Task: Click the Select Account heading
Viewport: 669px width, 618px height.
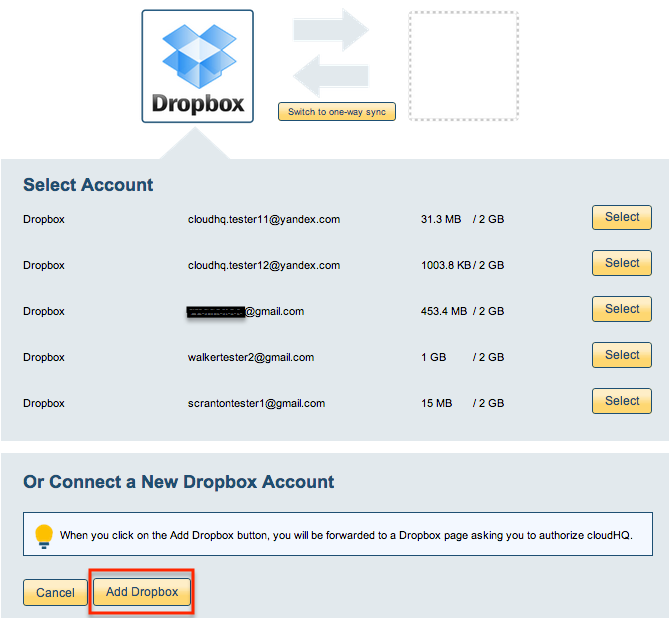Action: coord(88,185)
